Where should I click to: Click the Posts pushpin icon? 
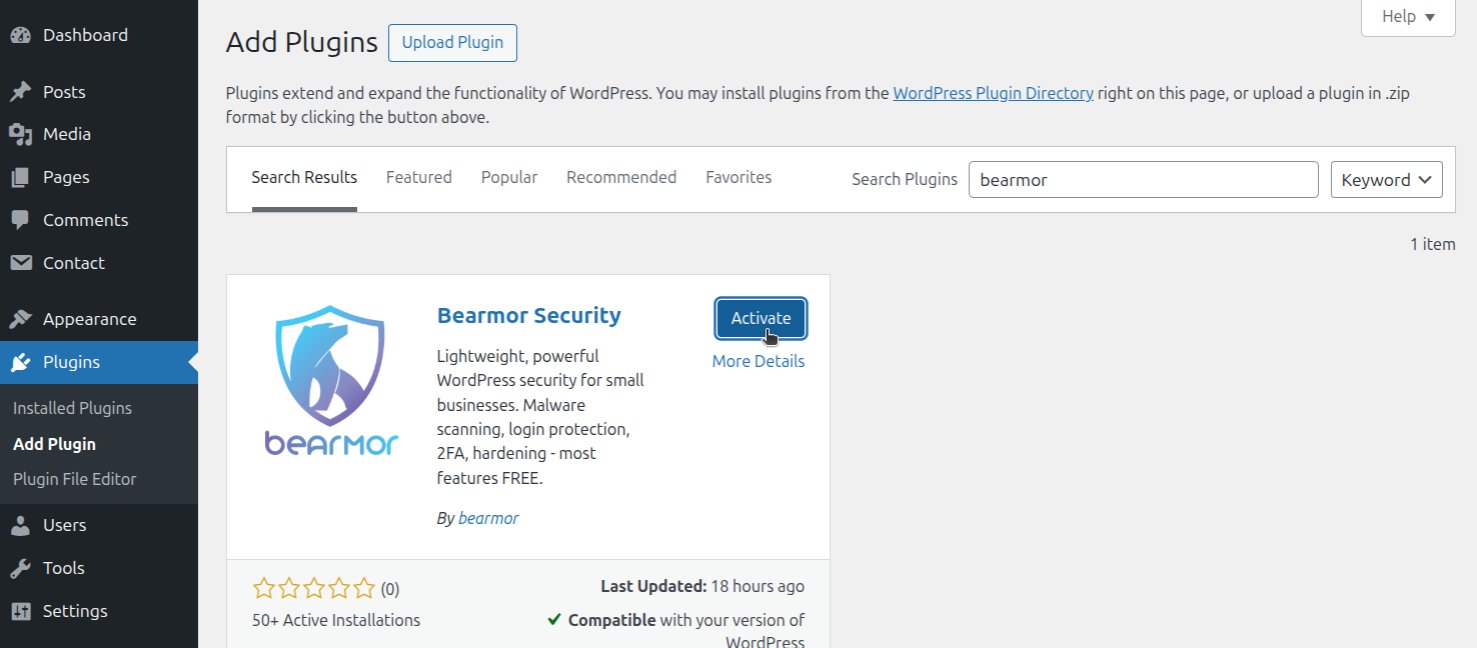click(20, 92)
